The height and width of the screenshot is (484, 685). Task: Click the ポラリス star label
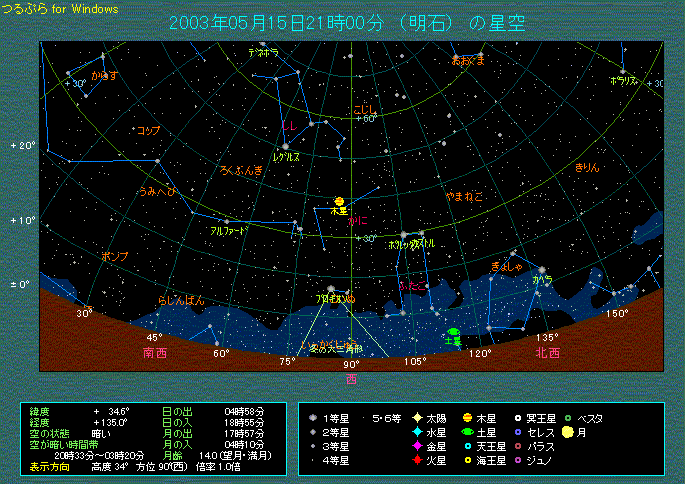pyautogui.click(x=624, y=81)
